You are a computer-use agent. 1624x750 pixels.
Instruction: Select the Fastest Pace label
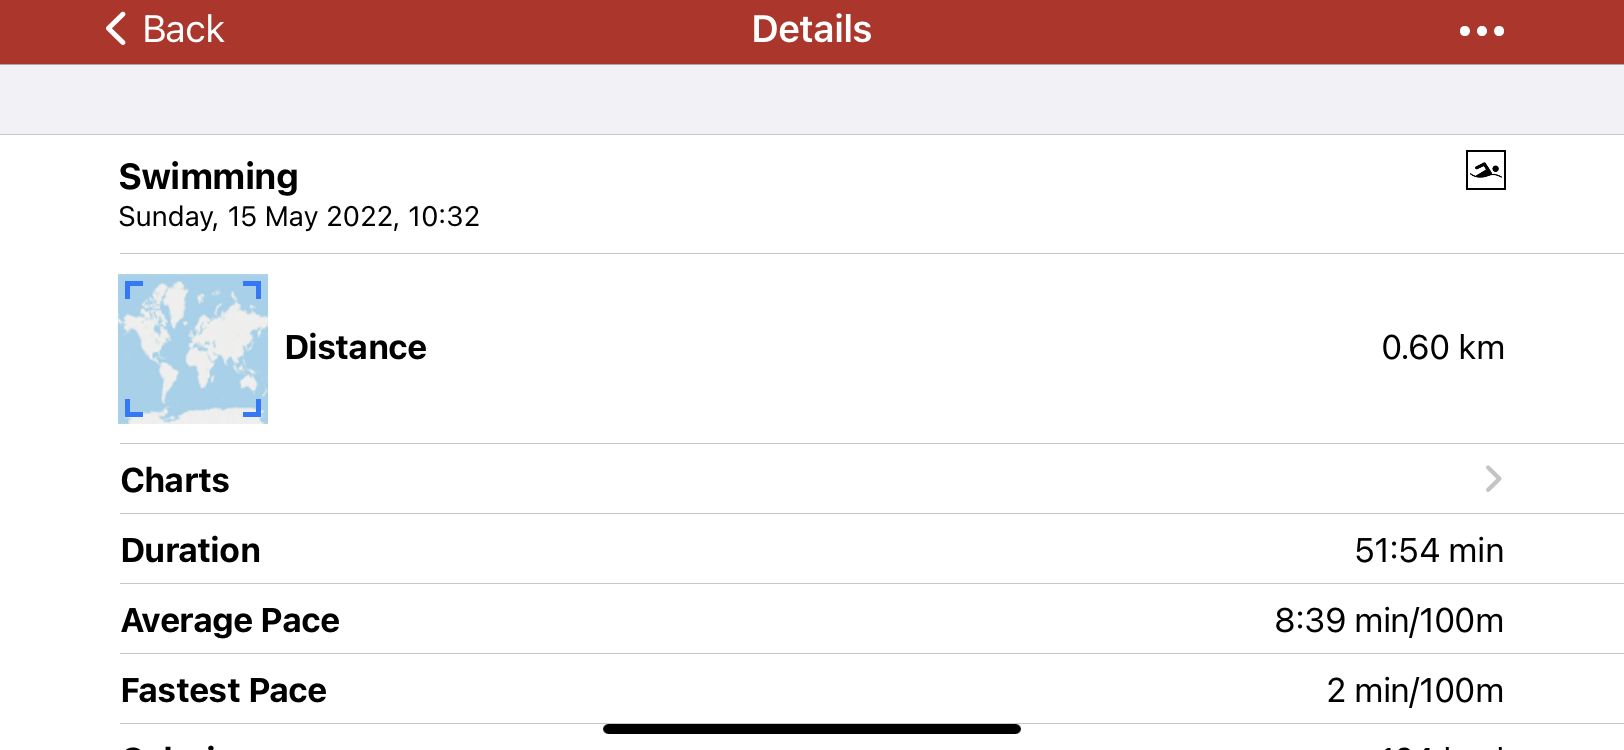point(223,690)
